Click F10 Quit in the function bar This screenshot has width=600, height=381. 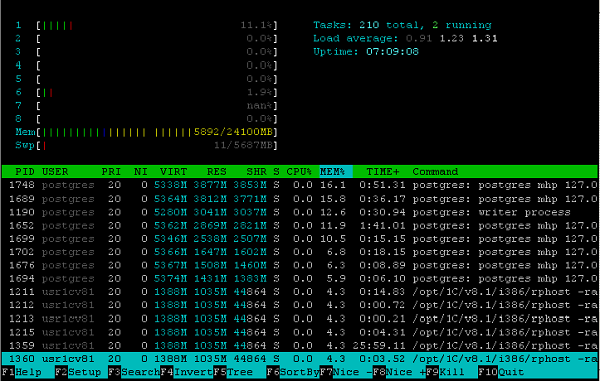pos(501,372)
